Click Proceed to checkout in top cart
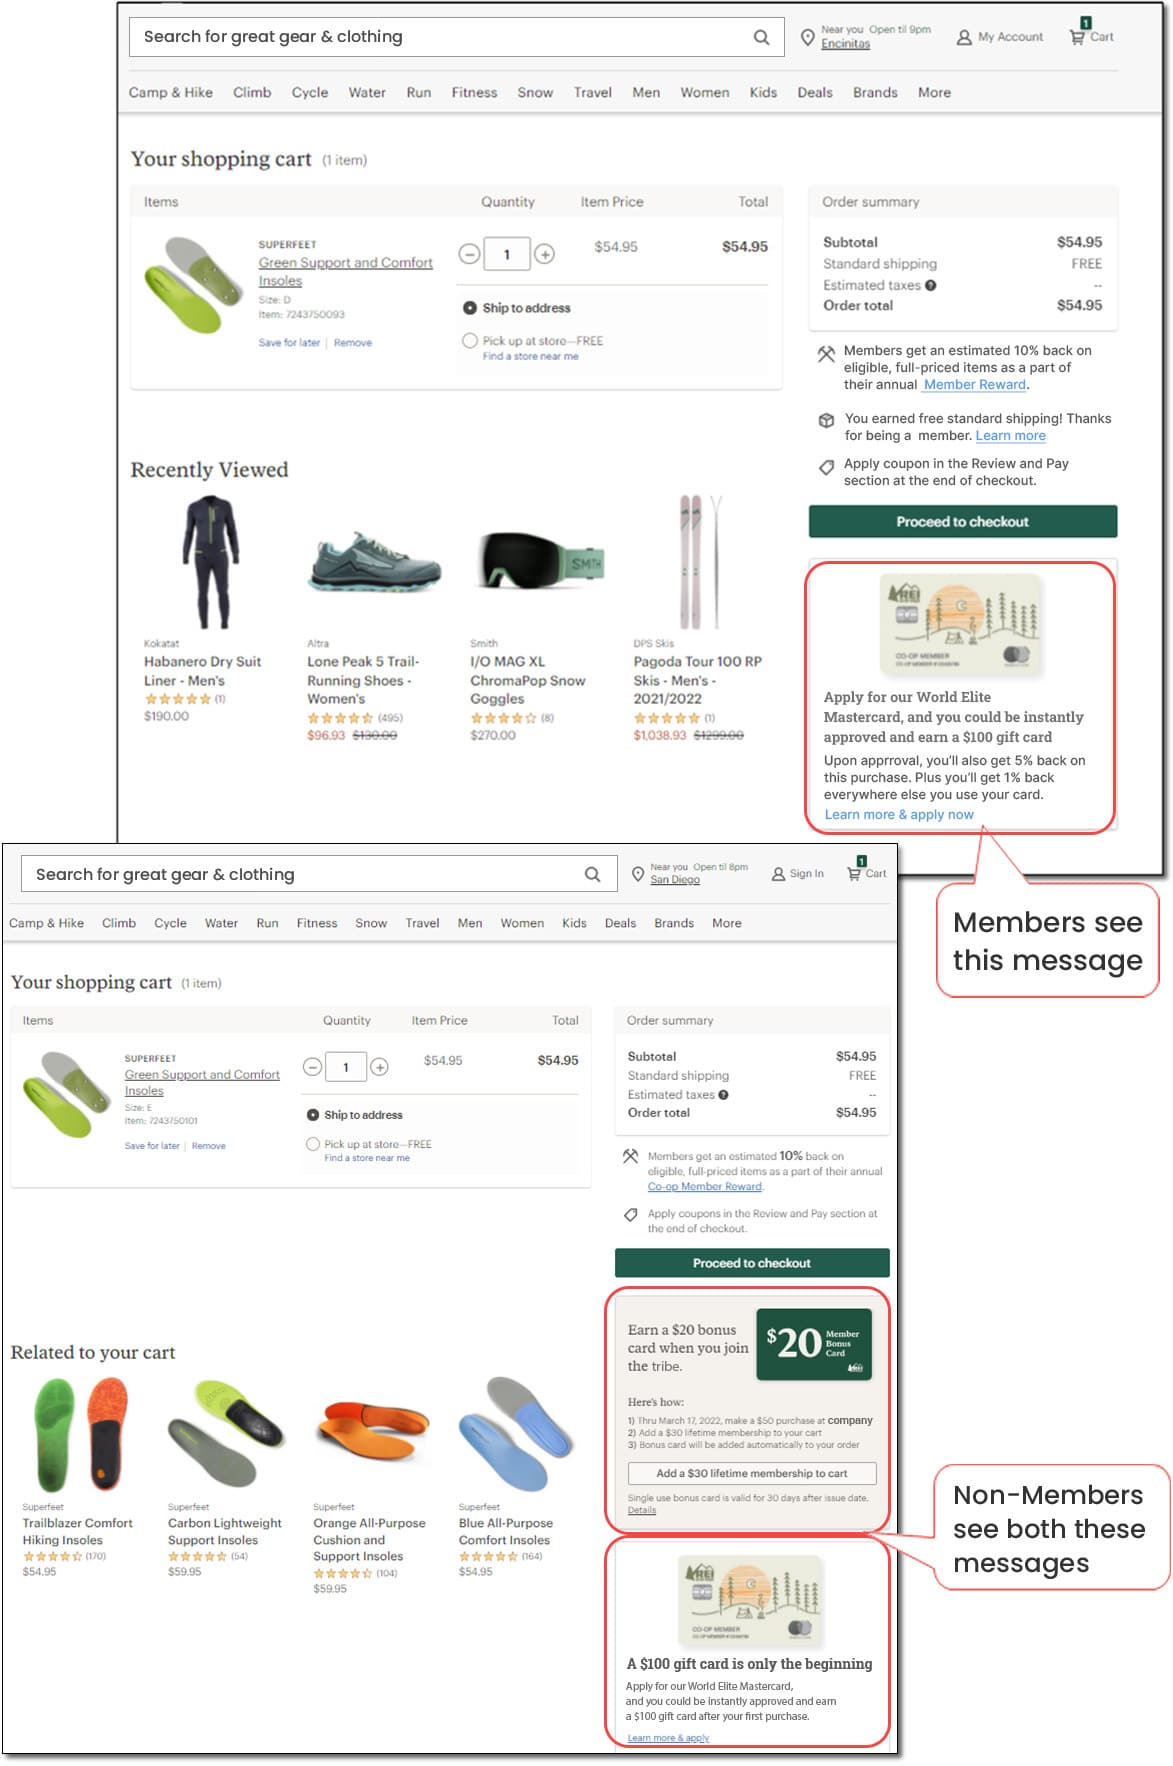The image size is (1173, 1766). (963, 522)
